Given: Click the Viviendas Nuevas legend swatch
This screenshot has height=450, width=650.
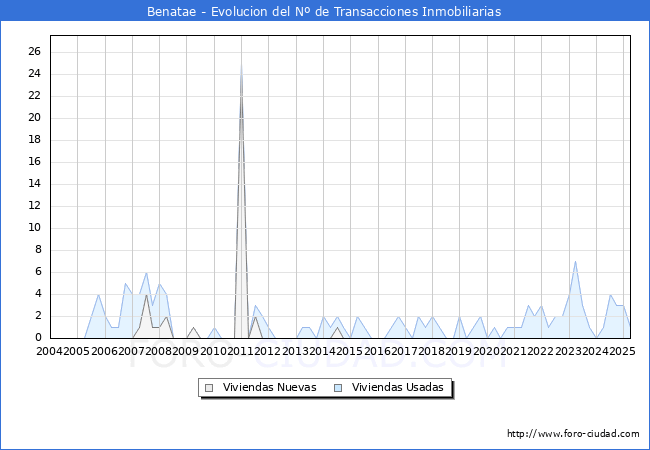Looking at the screenshot, I should (209, 388).
